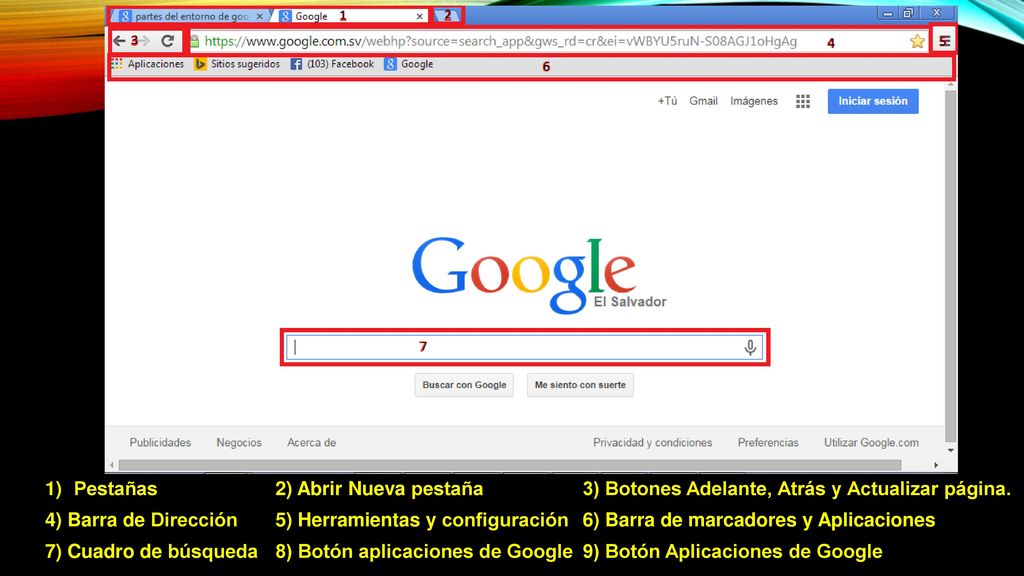Click the forward navigation arrow
The width and height of the screenshot is (1024, 576).
click(x=145, y=41)
